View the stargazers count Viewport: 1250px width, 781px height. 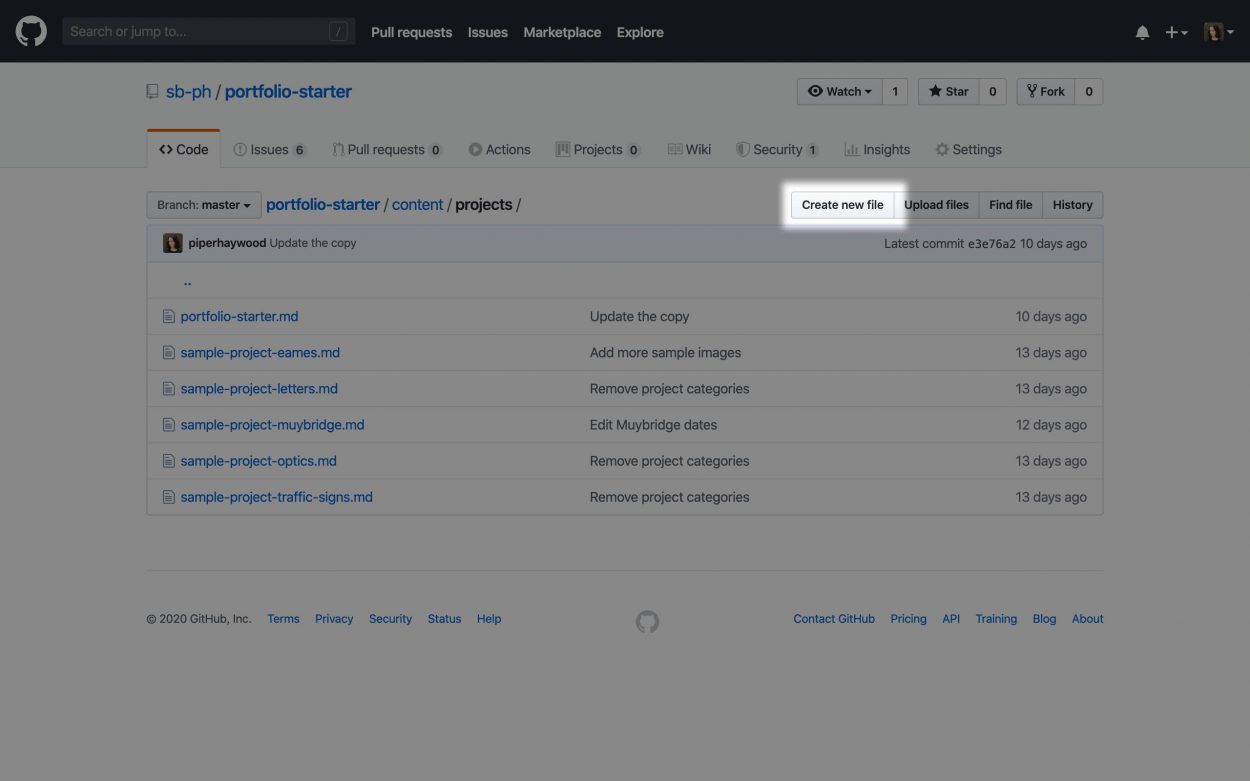[992, 91]
